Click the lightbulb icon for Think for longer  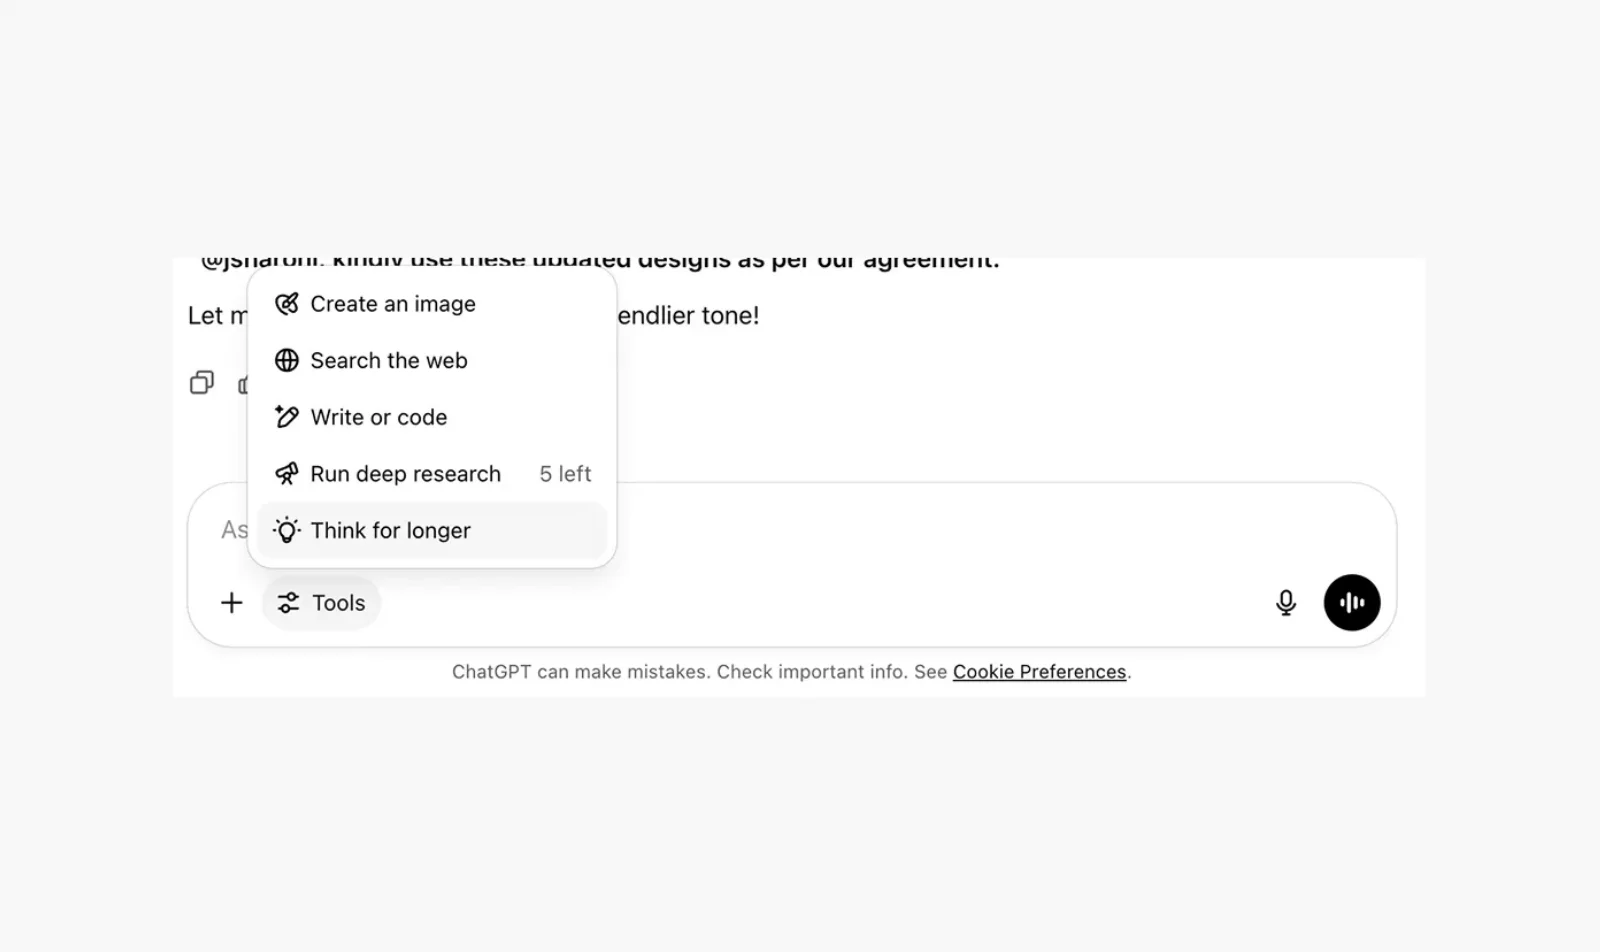(x=287, y=531)
